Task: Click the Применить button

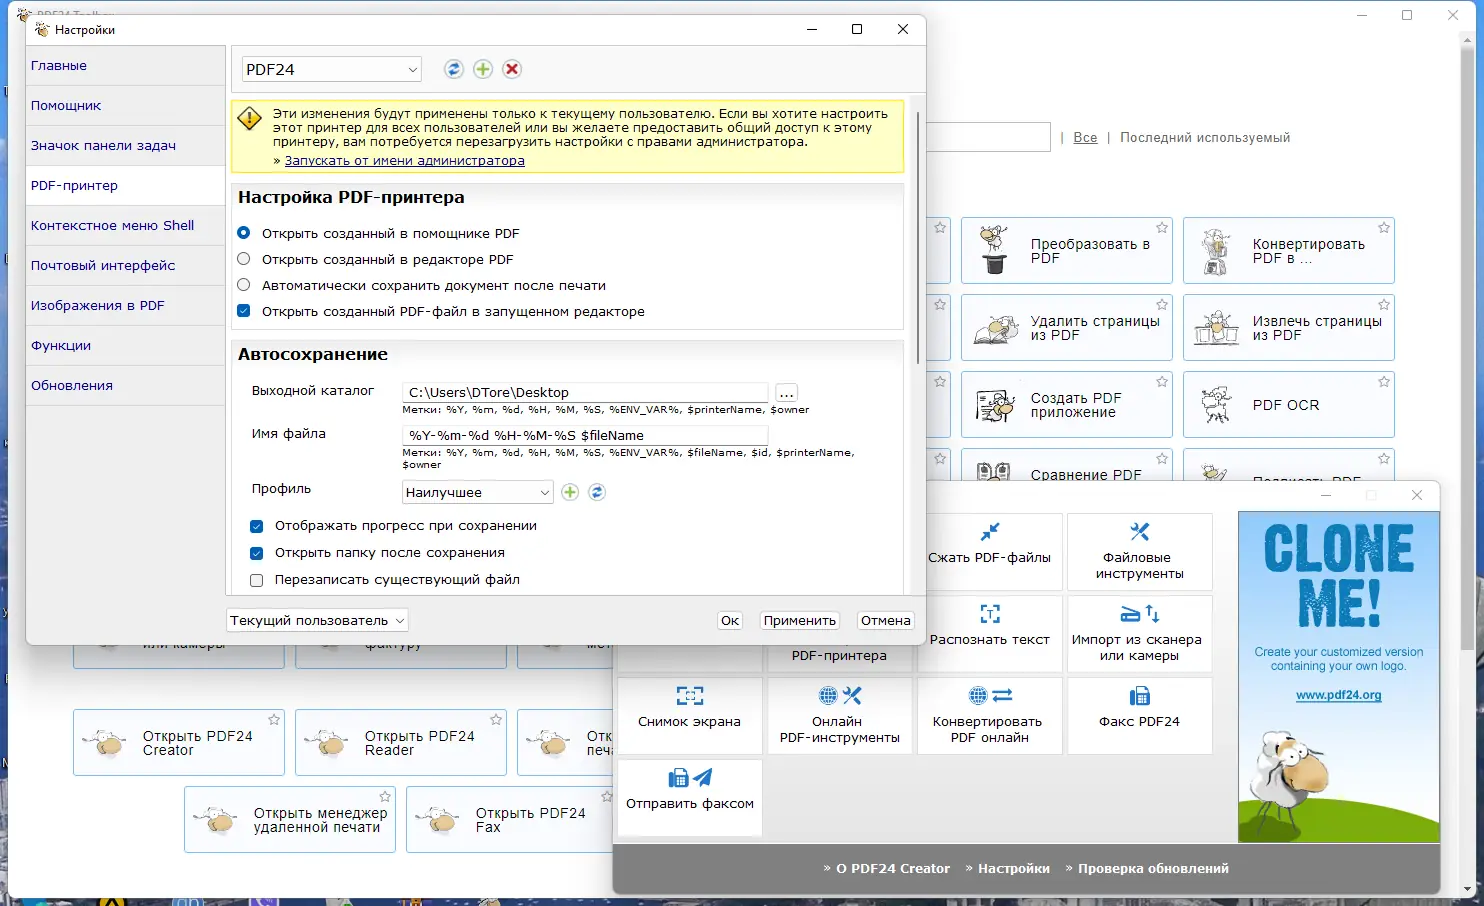Action: pyautogui.click(x=800, y=620)
